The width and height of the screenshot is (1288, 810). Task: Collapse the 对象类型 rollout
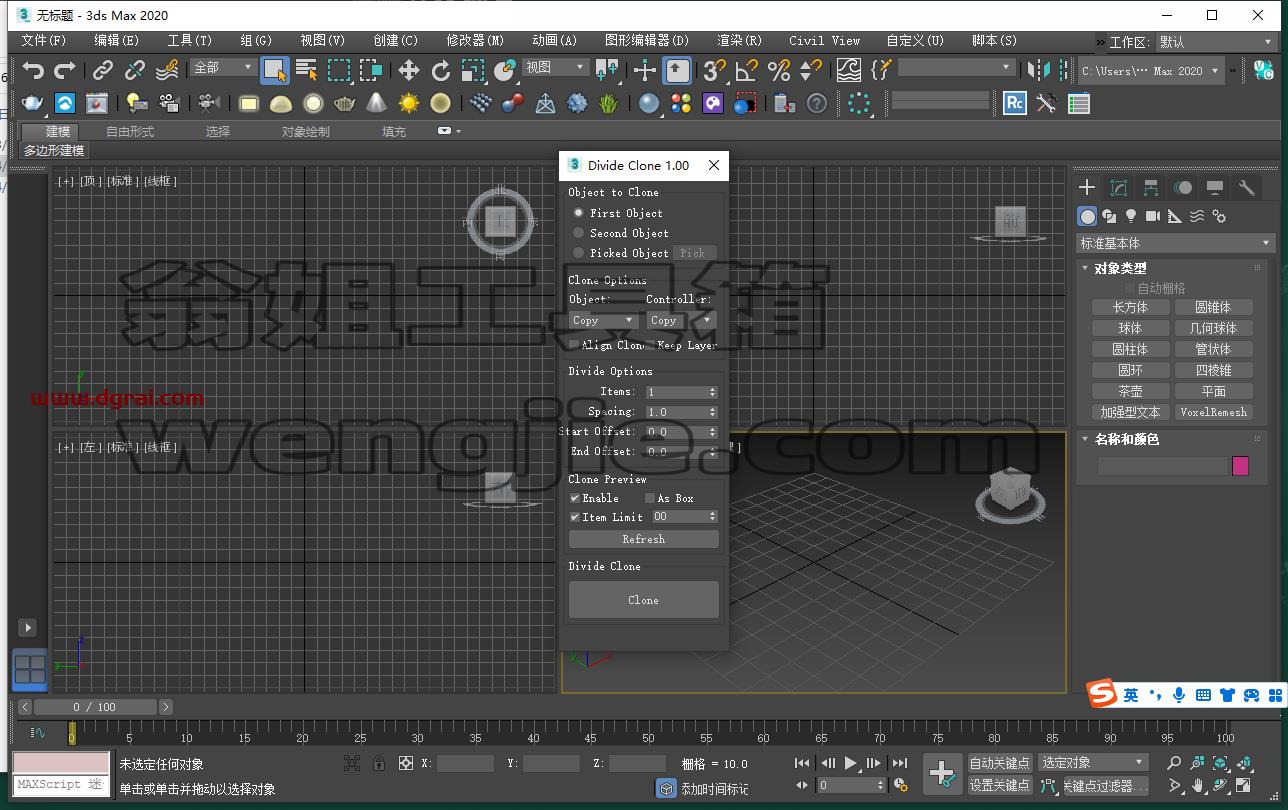point(1120,268)
